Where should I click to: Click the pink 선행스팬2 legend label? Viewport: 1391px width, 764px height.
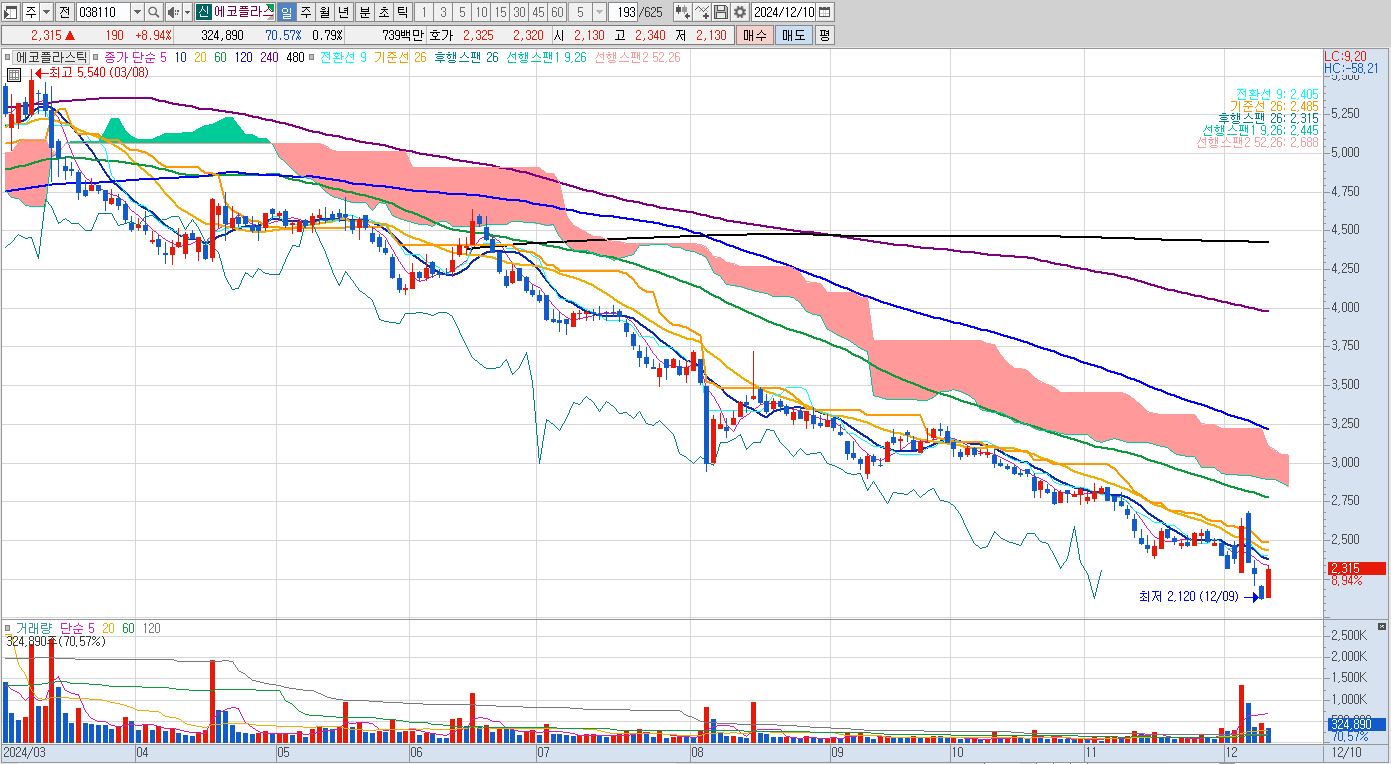637,57
